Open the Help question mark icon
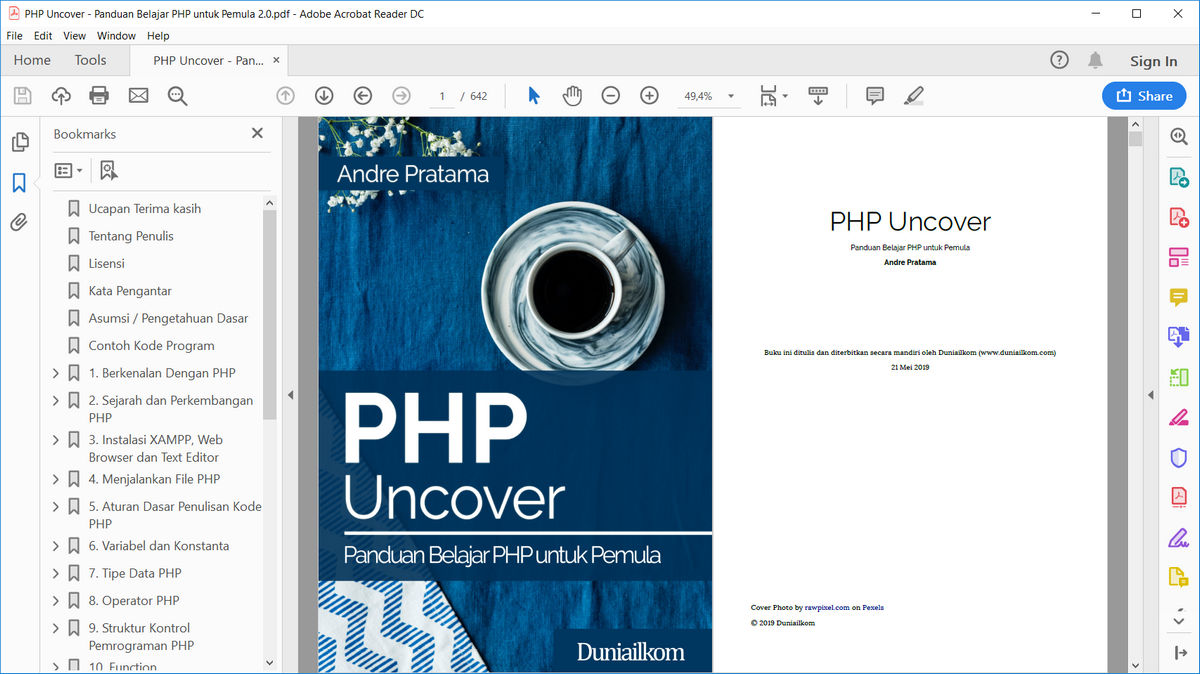1200x674 pixels. click(1059, 60)
